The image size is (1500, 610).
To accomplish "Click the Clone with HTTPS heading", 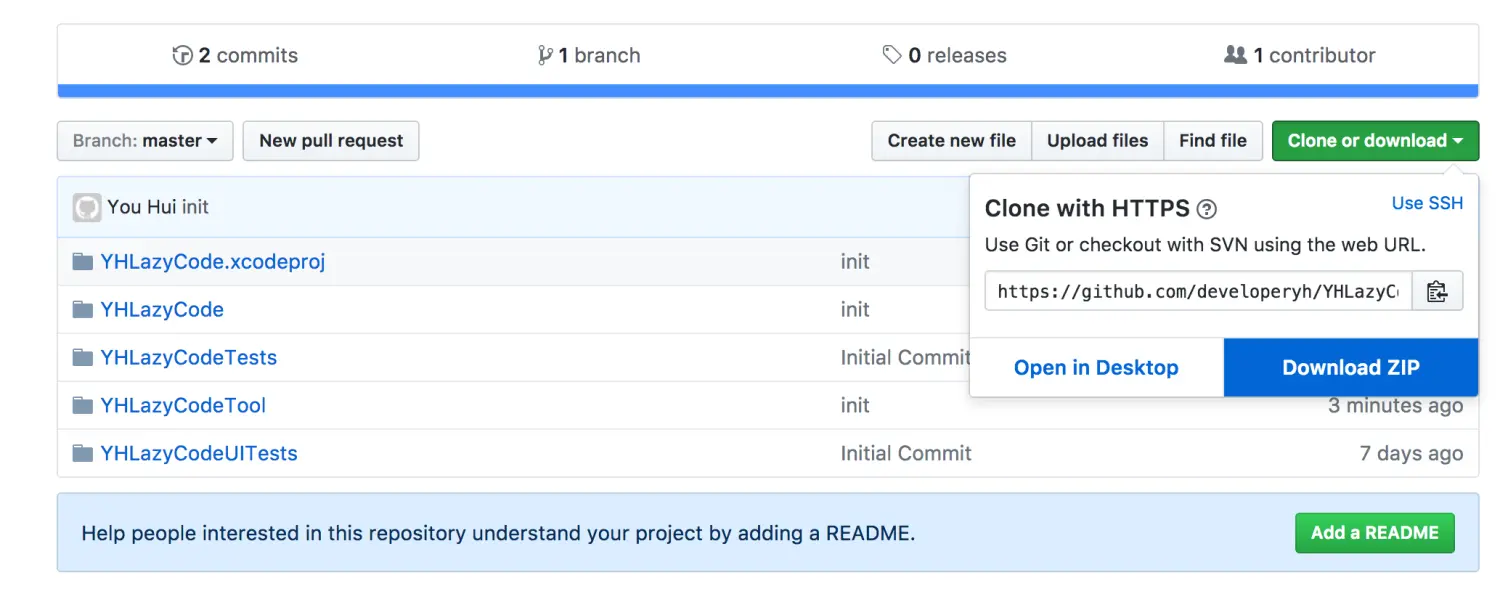I will coord(1087,209).
